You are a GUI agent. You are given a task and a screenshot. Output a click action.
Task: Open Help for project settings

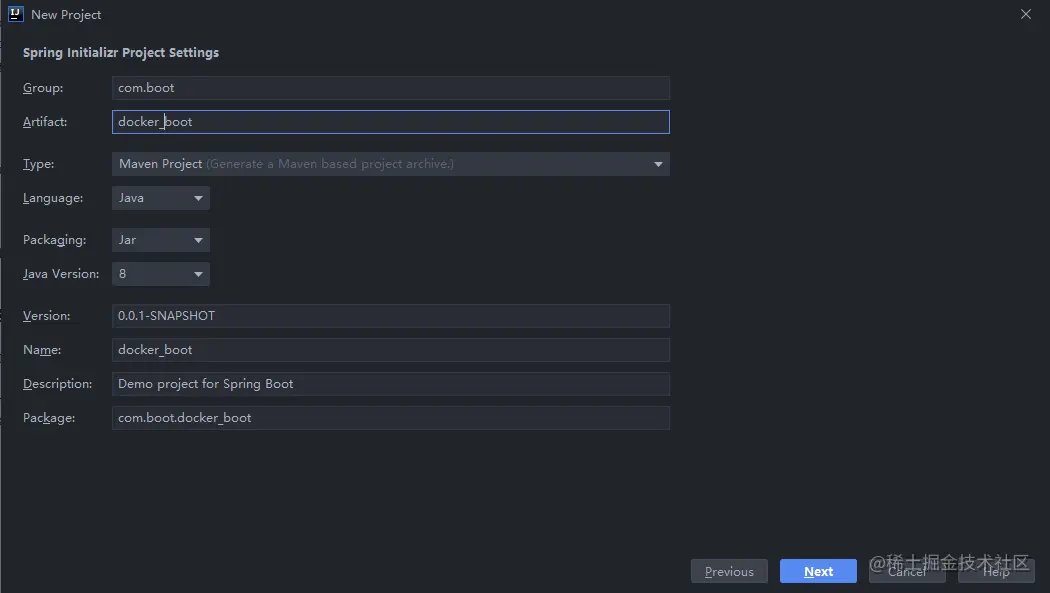pos(996,572)
